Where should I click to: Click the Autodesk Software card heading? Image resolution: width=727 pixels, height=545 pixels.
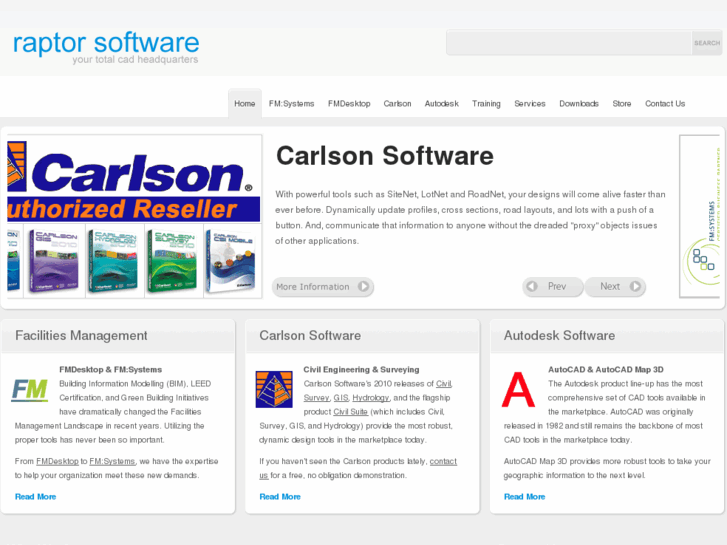click(x=559, y=335)
